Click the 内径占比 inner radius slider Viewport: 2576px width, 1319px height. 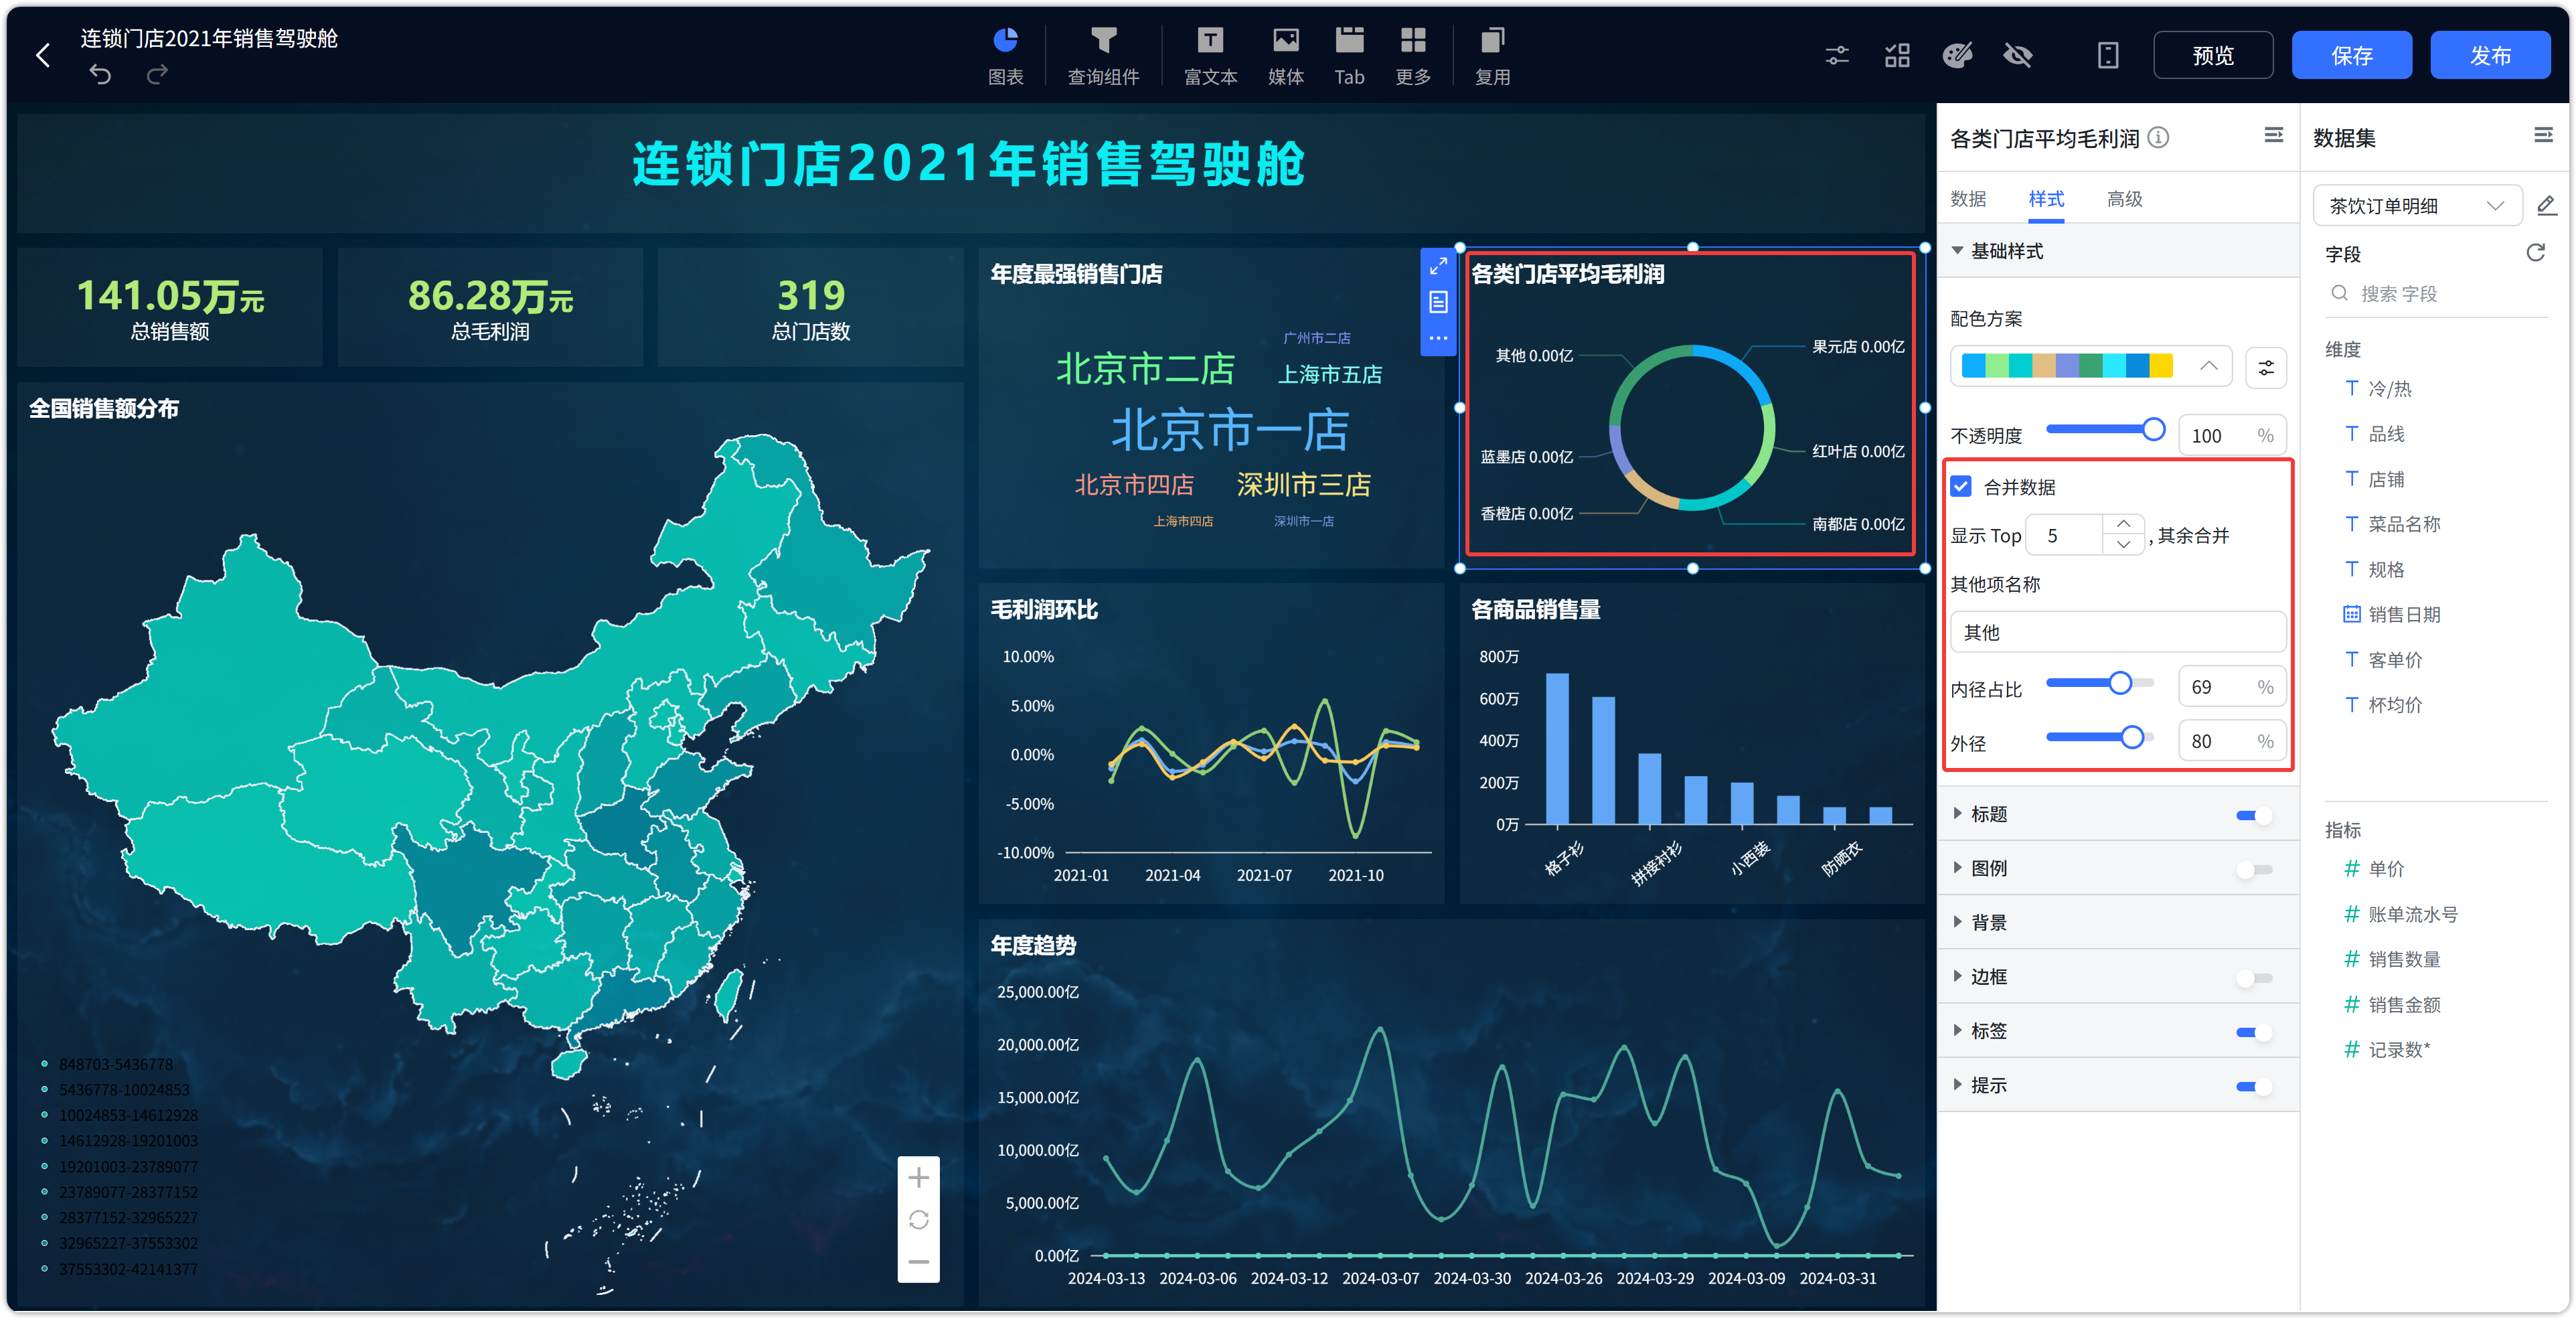[2100, 683]
